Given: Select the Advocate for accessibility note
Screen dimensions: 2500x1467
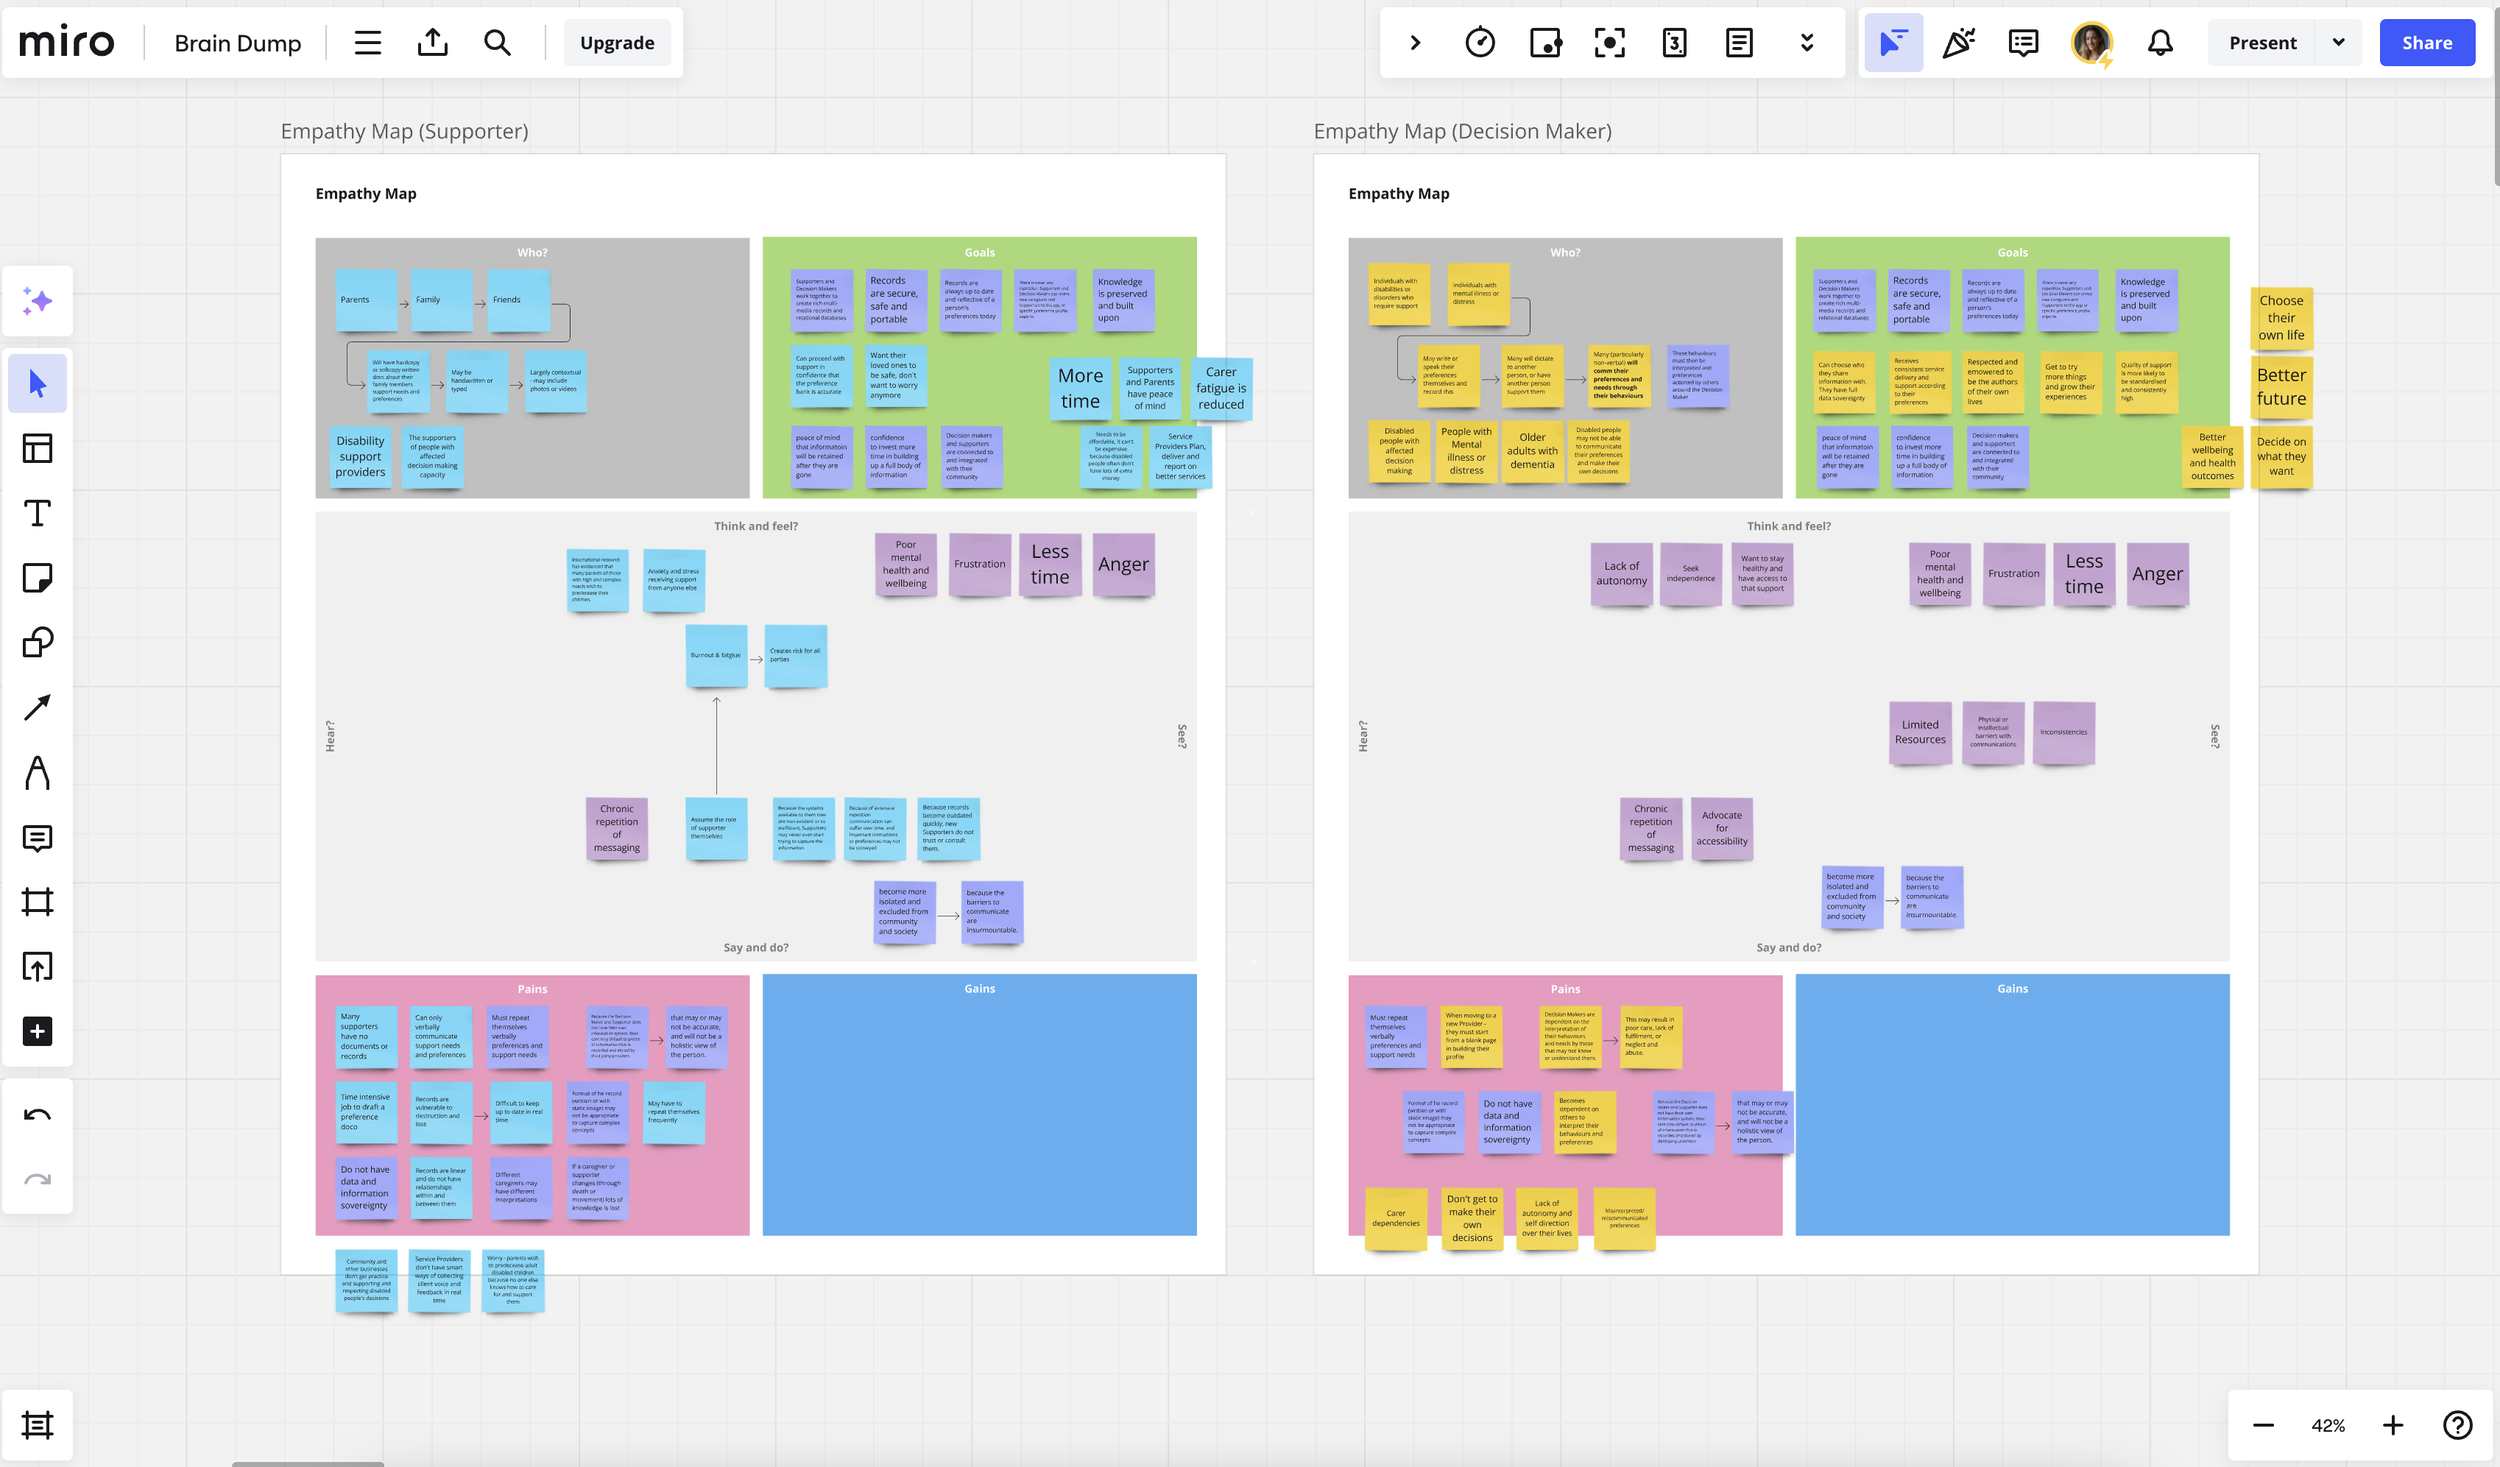Looking at the screenshot, I should tap(1721, 828).
